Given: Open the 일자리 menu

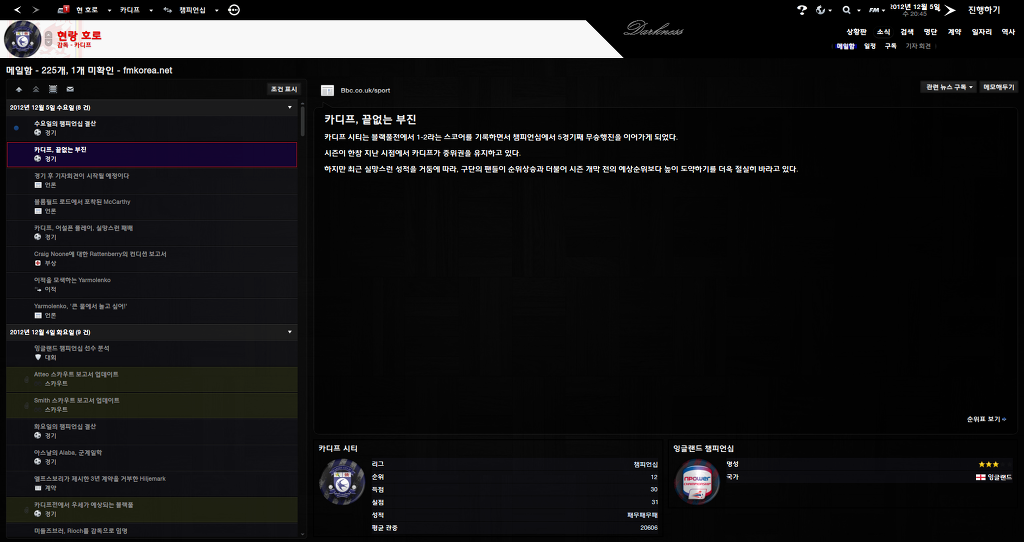Looking at the screenshot, I should point(982,31).
